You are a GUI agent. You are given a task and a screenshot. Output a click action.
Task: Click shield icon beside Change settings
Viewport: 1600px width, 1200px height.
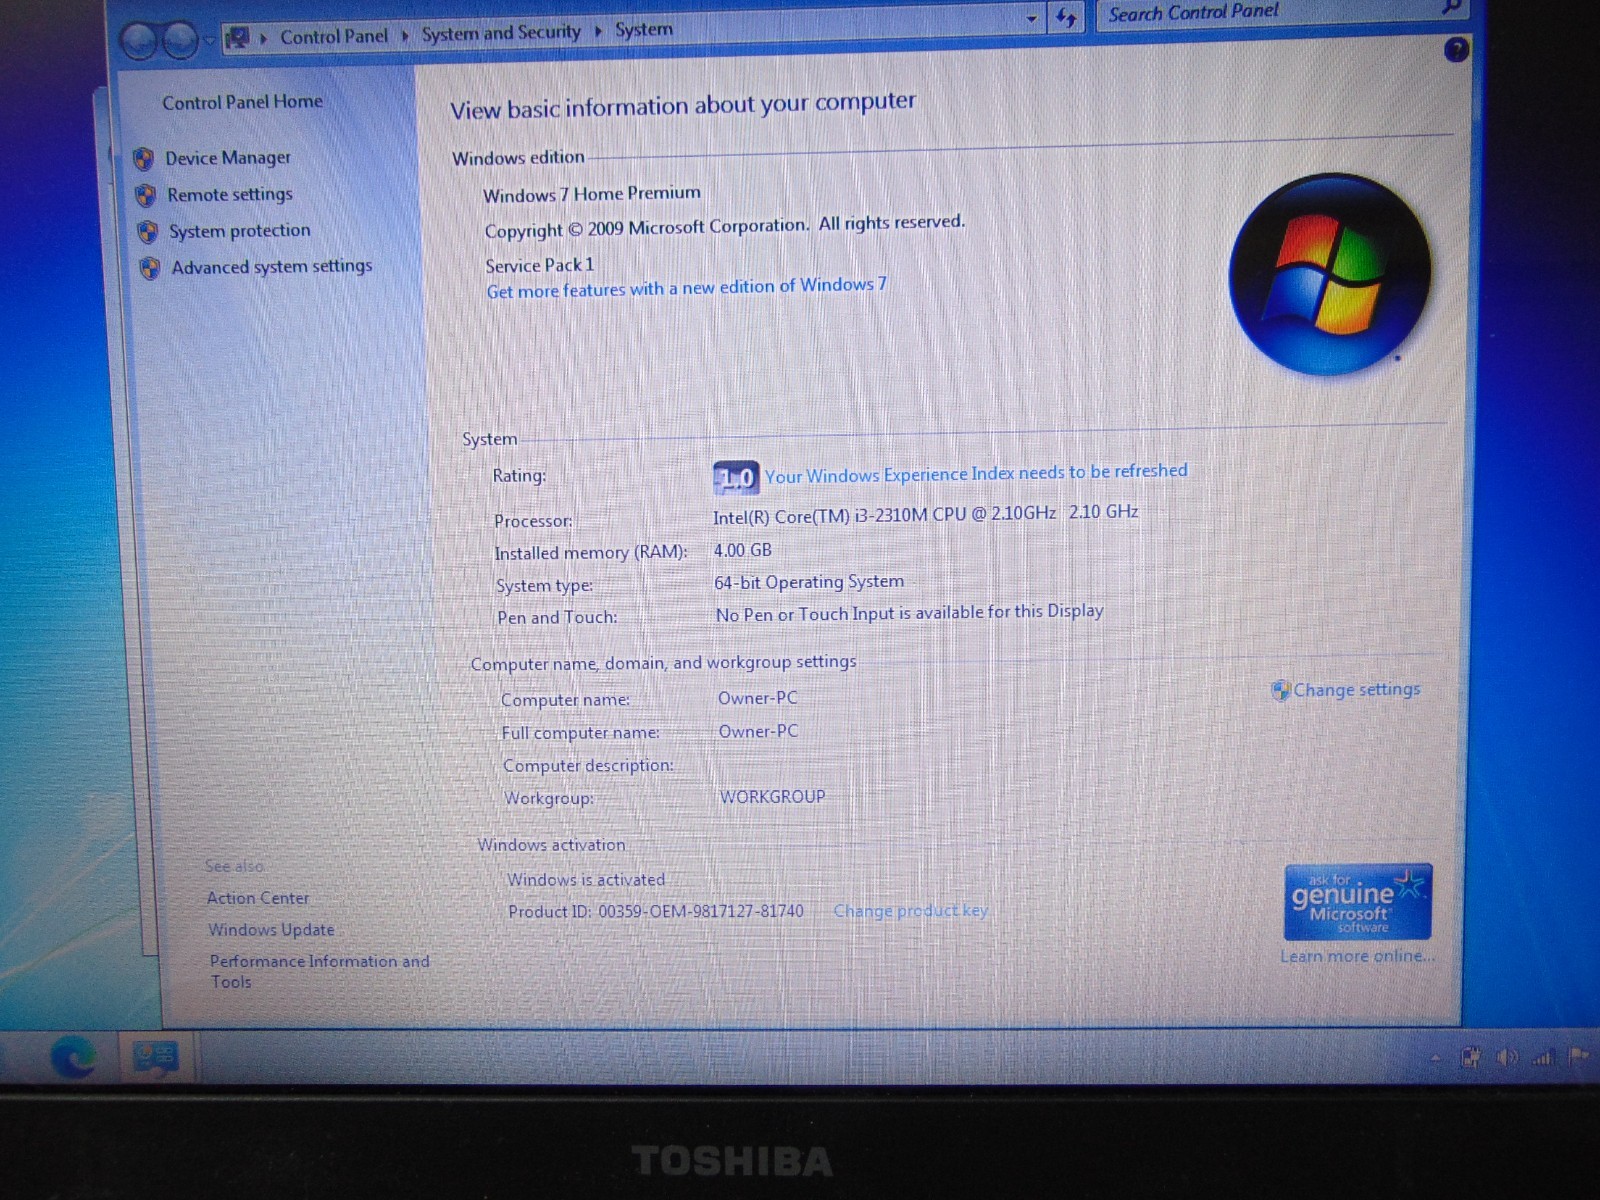[1281, 690]
